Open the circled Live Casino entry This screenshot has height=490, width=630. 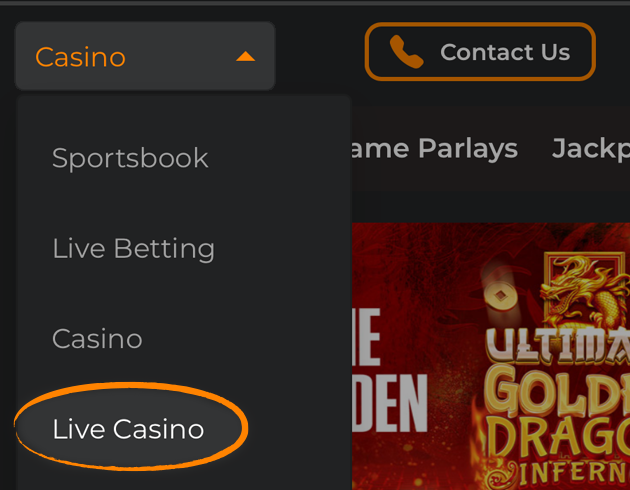coord(129,429)
